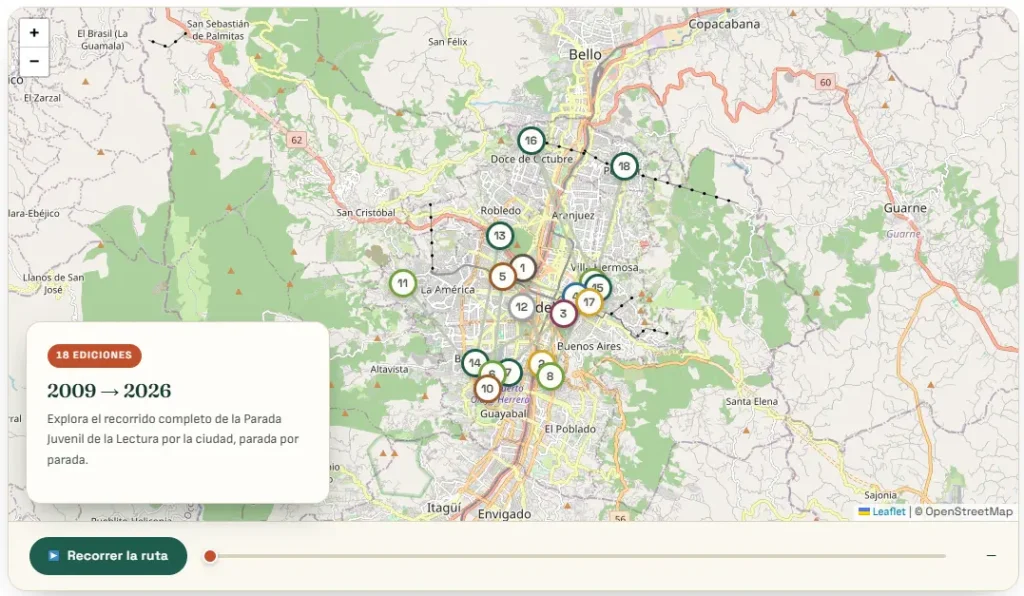The height and width of the screenshot is (596, 1024).
Task: Click the 2009 → 2026 heading
Action: 109,391
